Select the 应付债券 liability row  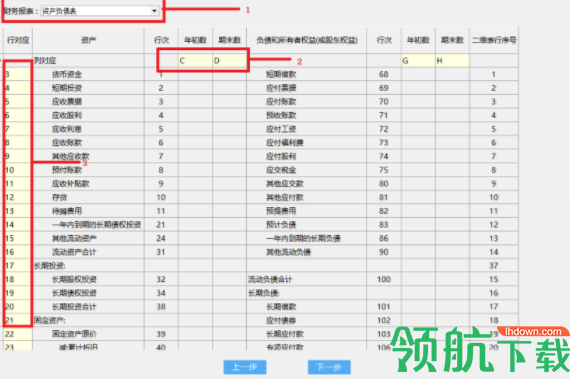coord(281,320)
